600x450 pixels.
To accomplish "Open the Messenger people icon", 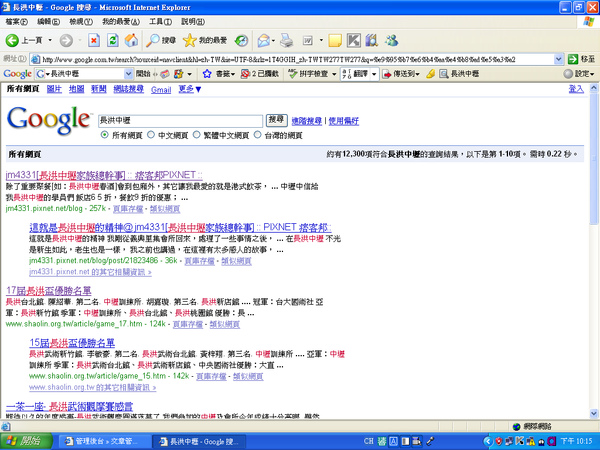I will point(391,40).
